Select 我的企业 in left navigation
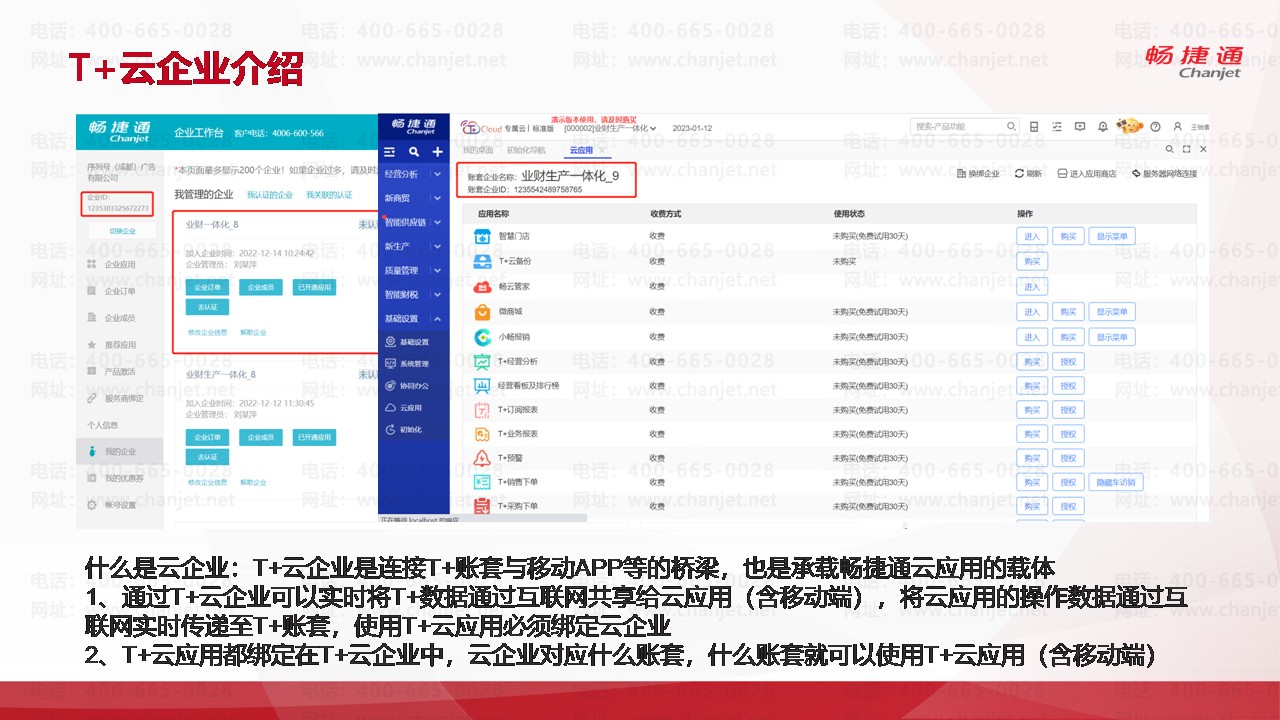The width and height of the screenshot is (1280, 720). (120, 452)
